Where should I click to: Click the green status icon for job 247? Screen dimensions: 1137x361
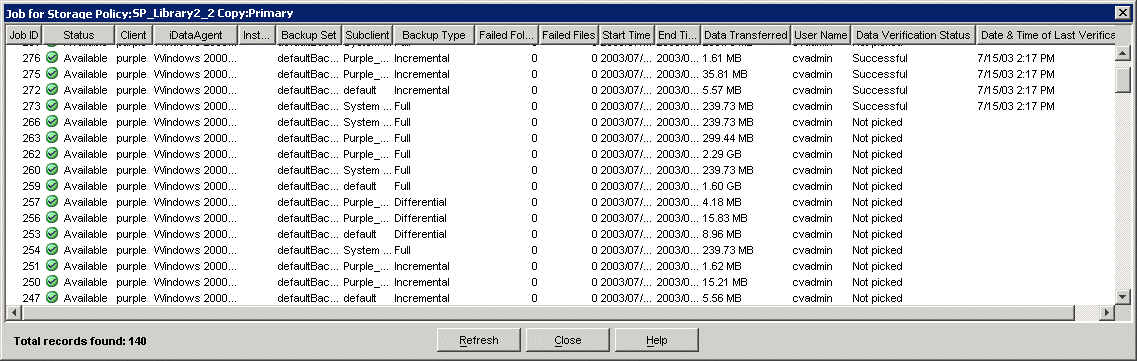pos(51,297)
